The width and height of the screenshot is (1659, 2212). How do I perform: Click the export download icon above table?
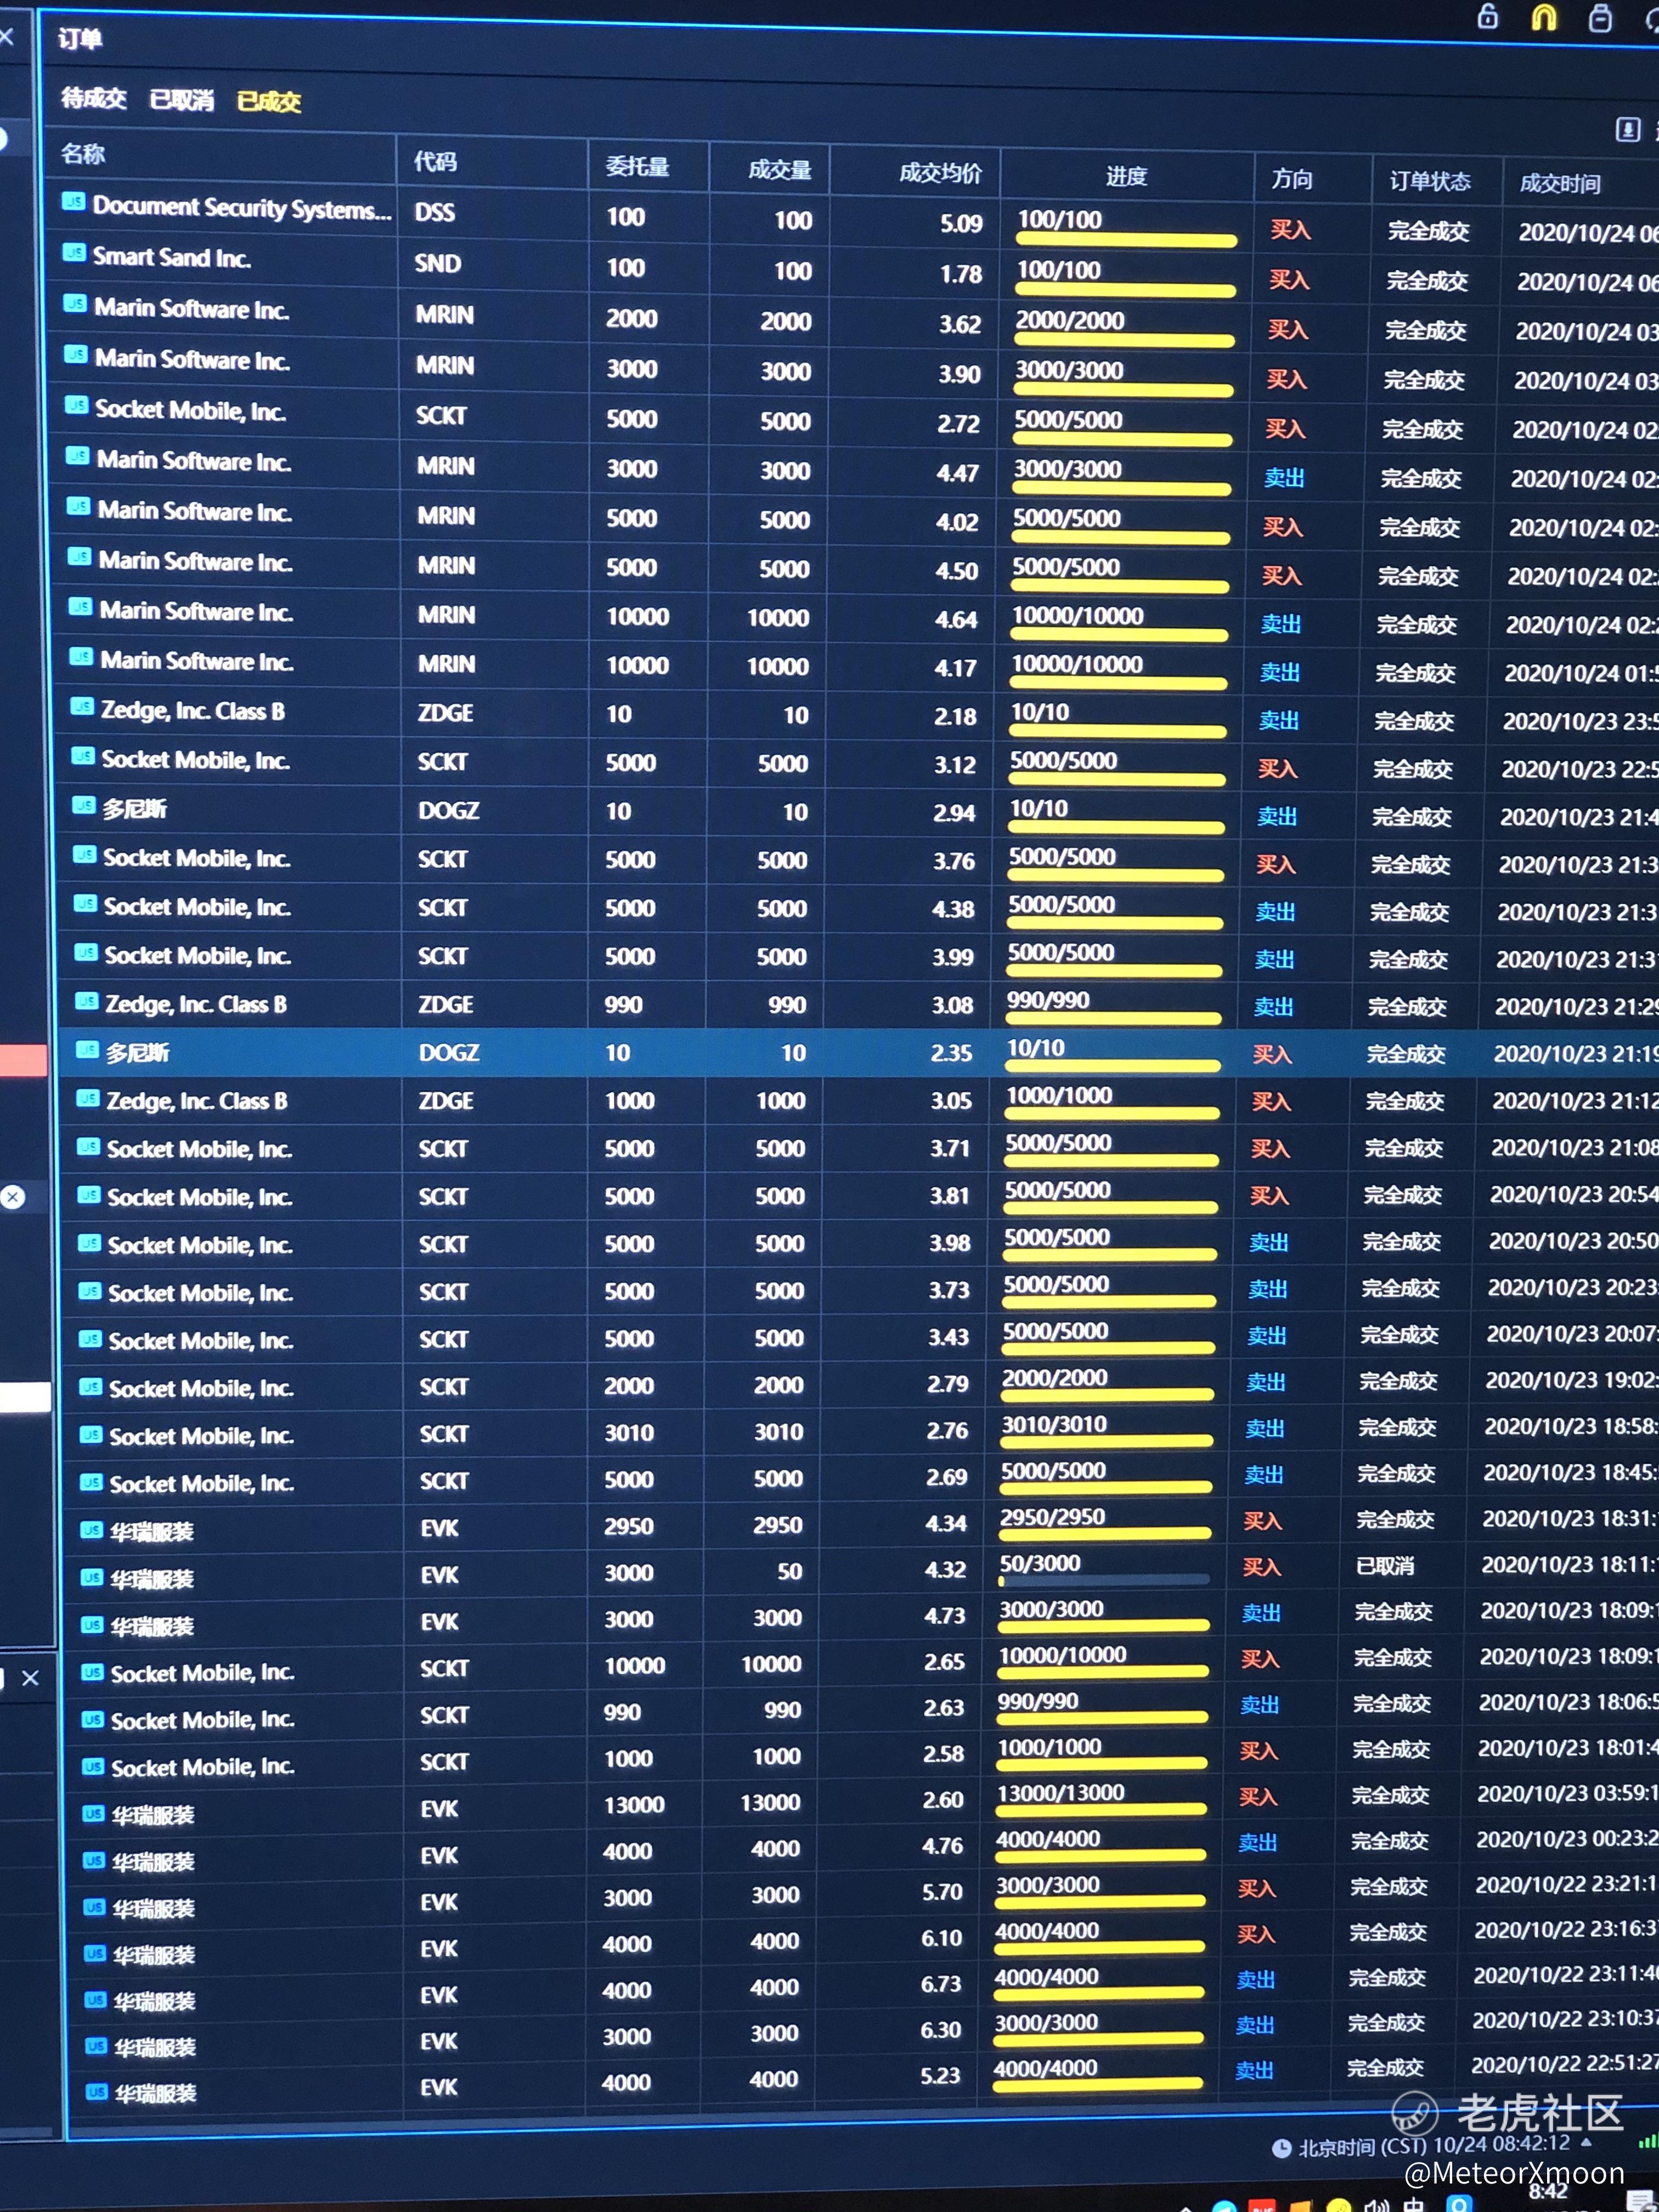point(1627,129)
